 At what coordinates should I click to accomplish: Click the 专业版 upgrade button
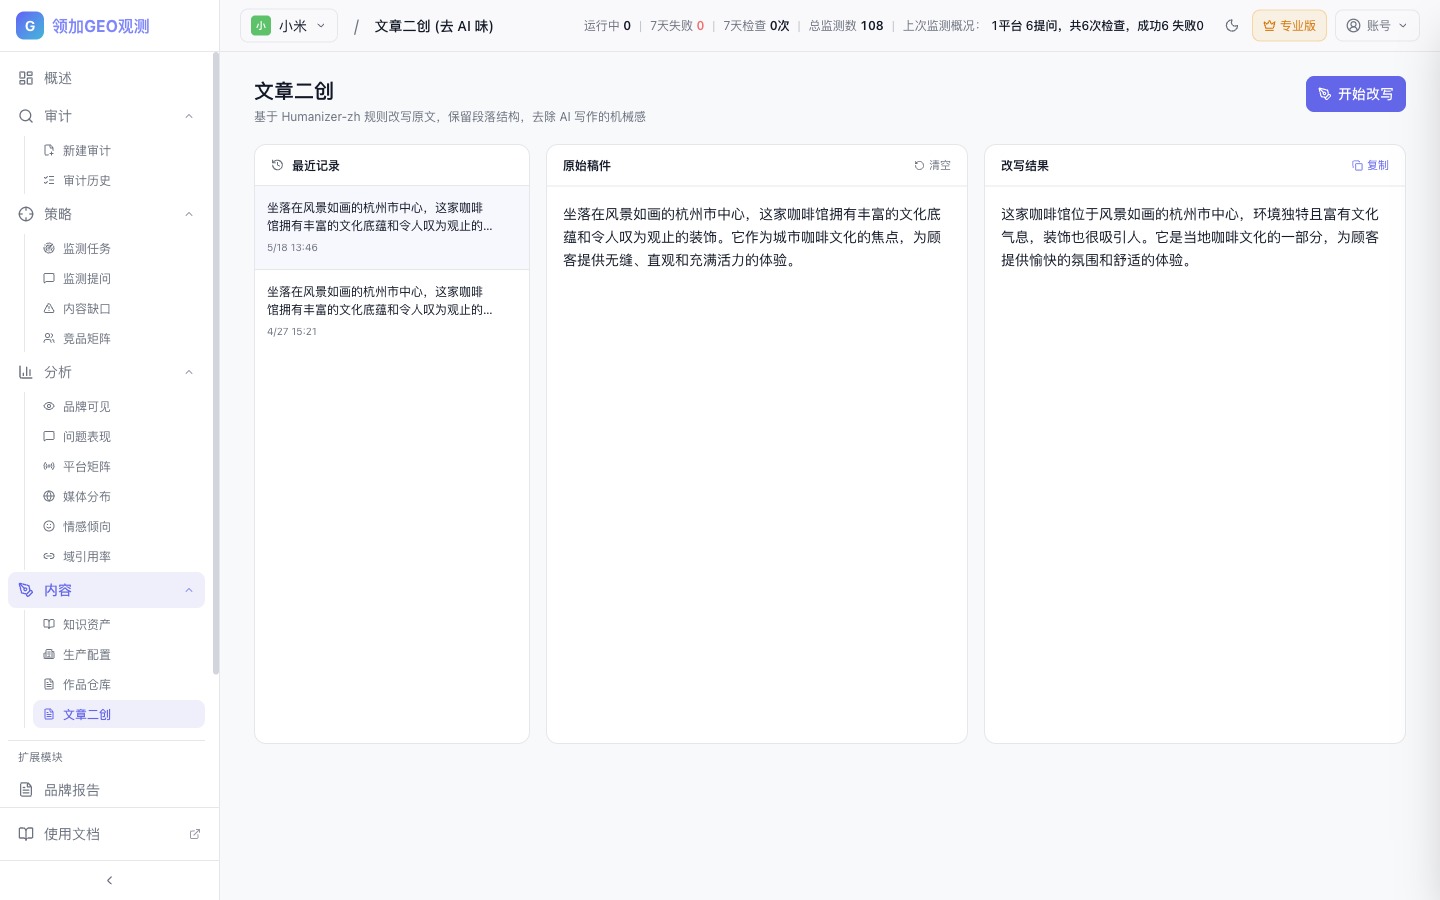tap(1289, 26)
